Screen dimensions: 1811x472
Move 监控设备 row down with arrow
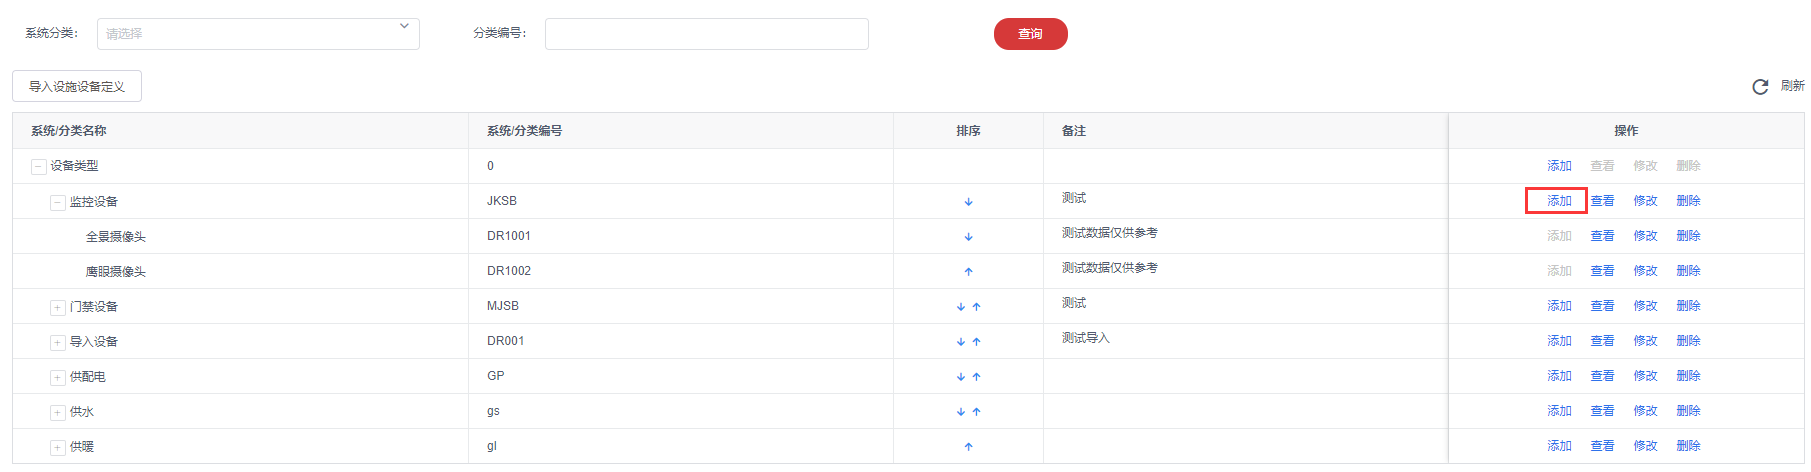click(968, 202)
